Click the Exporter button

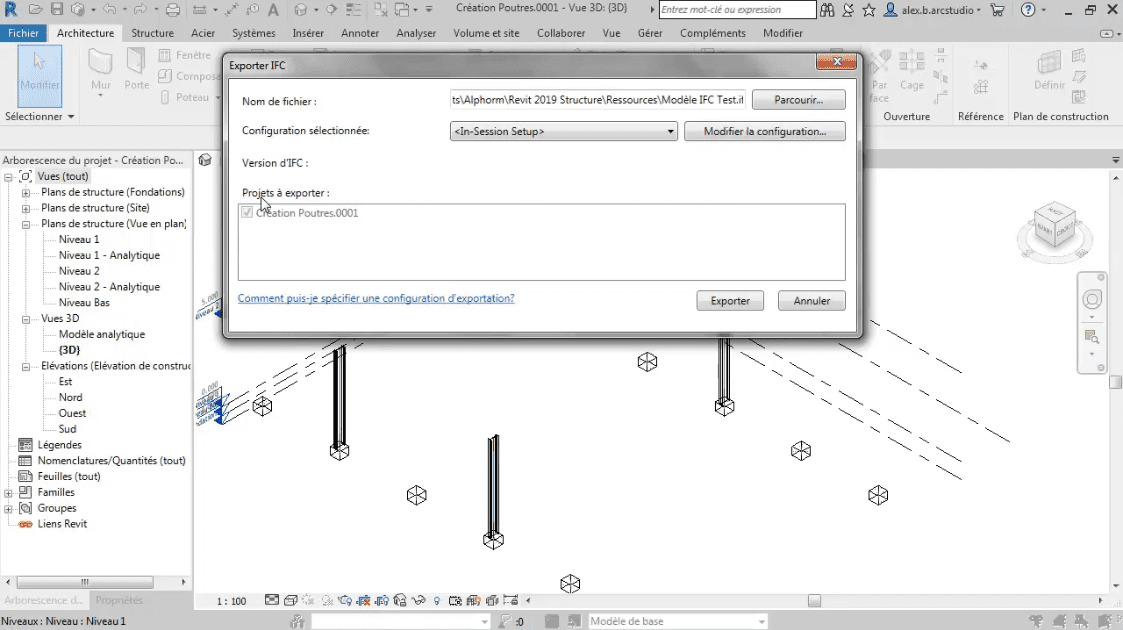point(730,301)
